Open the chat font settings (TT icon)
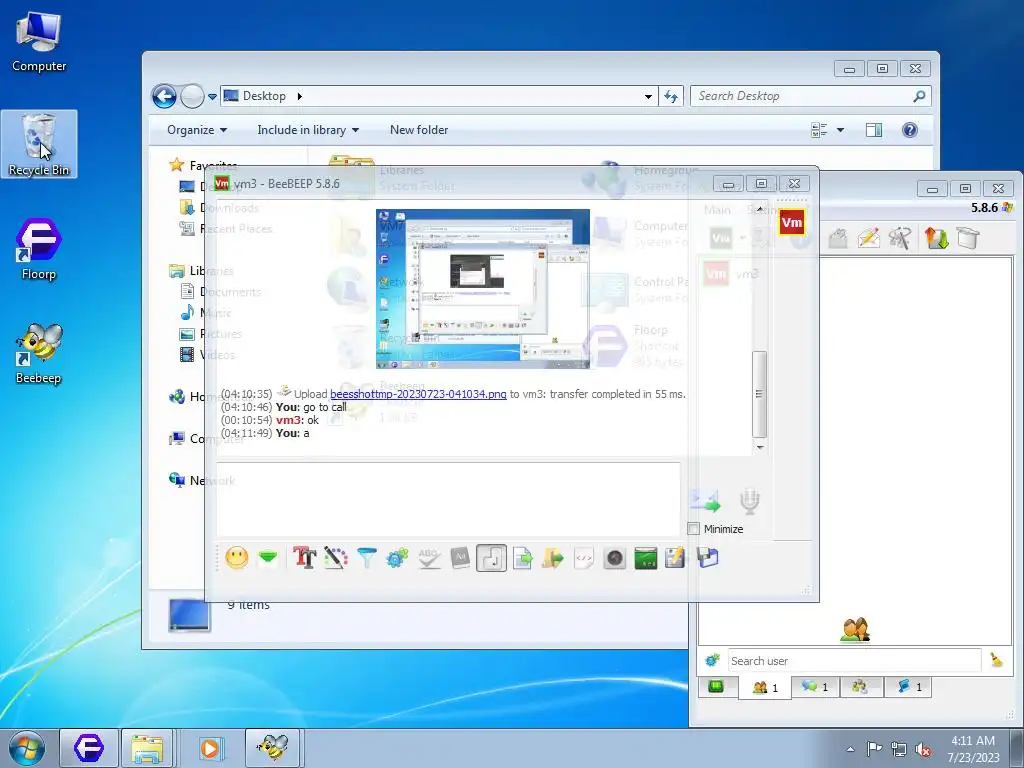Viewport: 1024px width, 768px height. [304, 558]
